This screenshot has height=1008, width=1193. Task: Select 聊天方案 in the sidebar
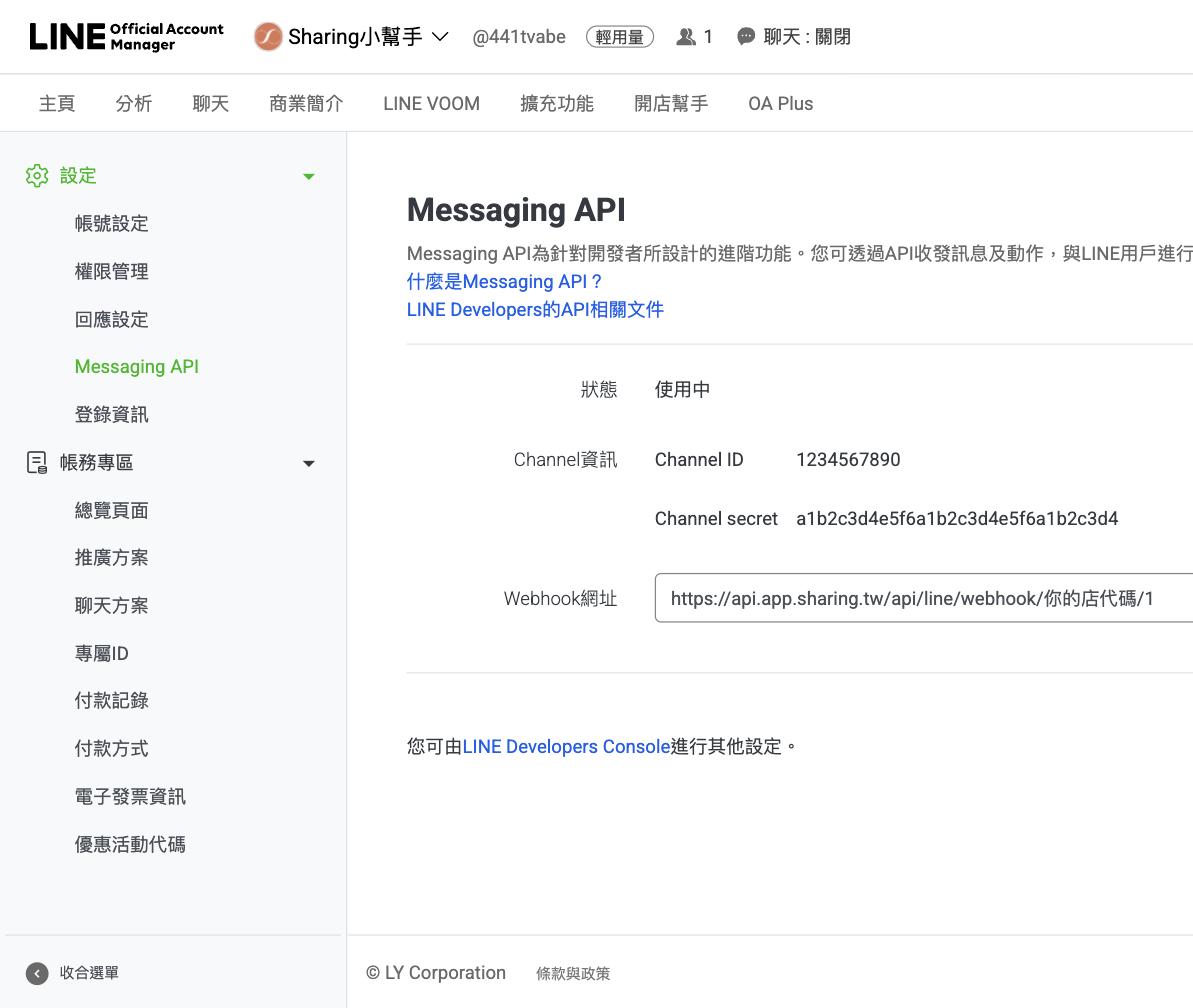point(111,606)
